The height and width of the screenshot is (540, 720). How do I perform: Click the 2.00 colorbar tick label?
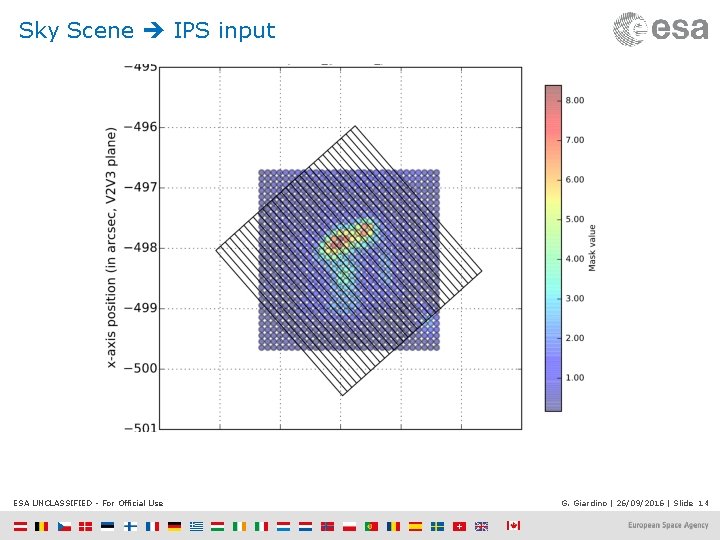(x=574, y=338)
